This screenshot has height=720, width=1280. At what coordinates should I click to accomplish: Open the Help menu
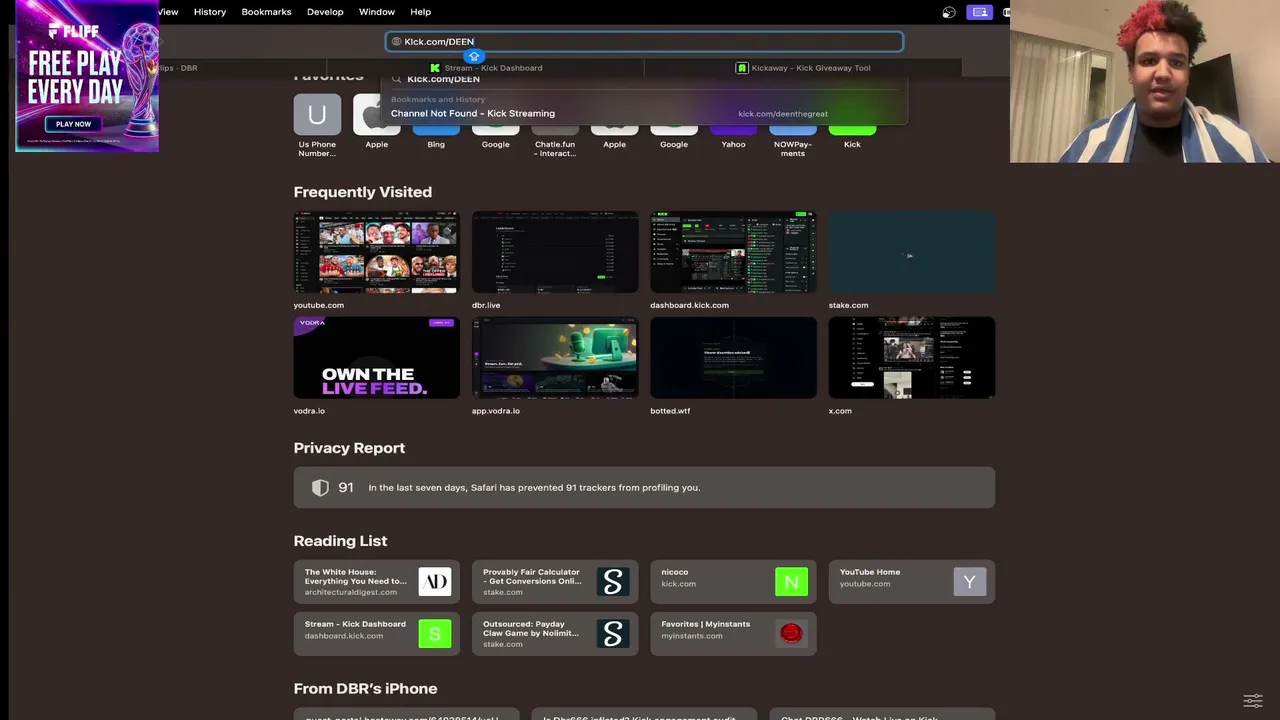(x=420, y=12)
